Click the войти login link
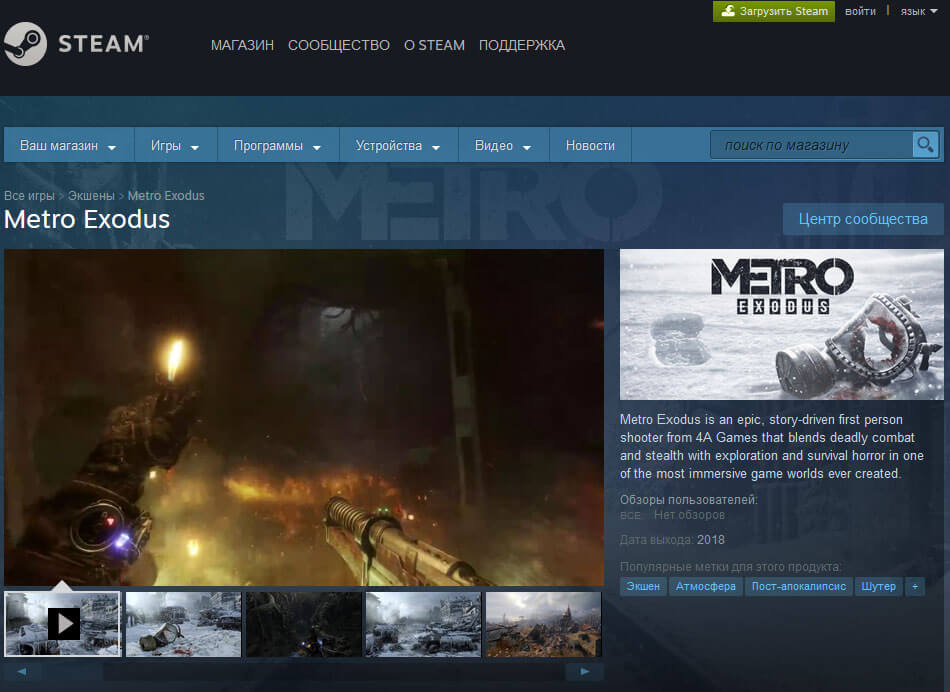The width and height of the screenshot is (950, 692). click(860, 11)
